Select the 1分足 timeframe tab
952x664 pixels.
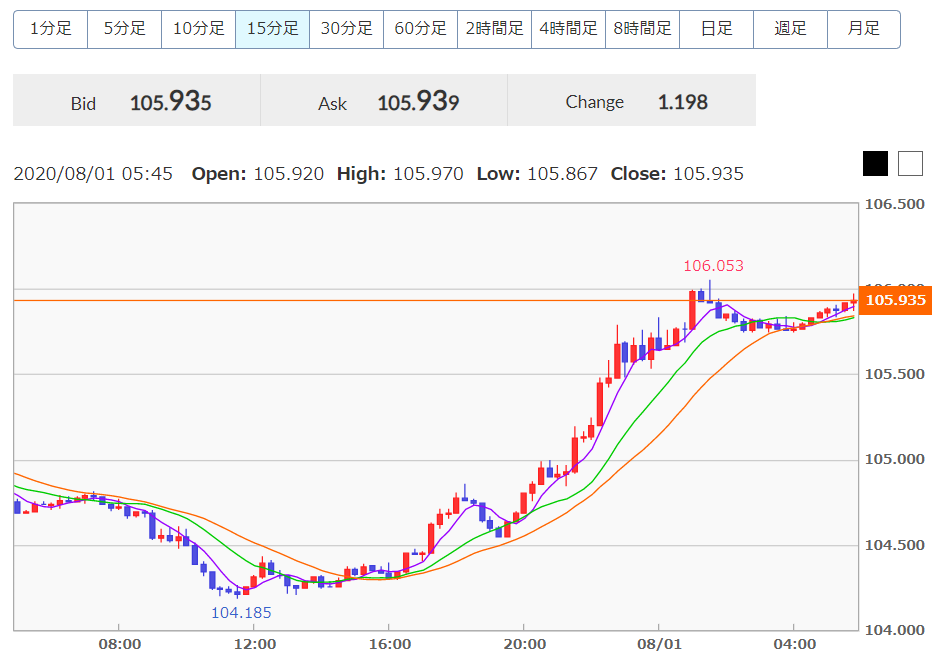(51, 29)
